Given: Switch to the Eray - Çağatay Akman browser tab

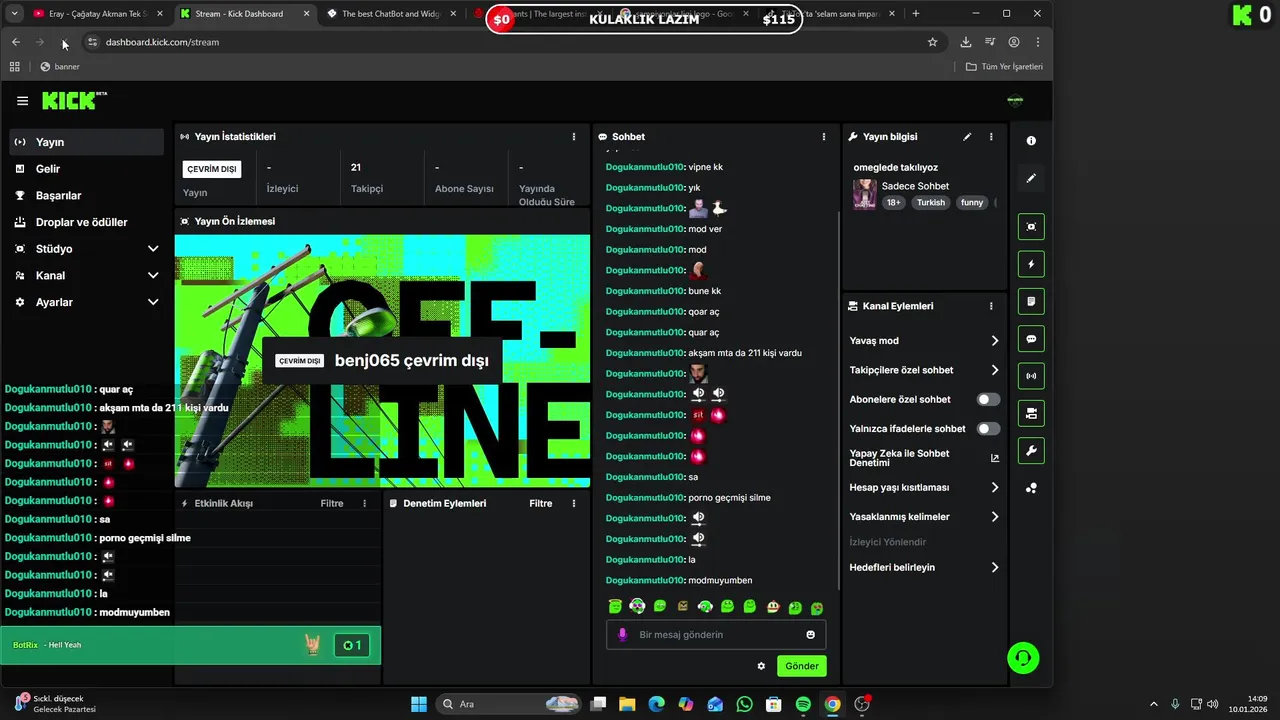Looking at the screenshot, I should coord(97,14).
